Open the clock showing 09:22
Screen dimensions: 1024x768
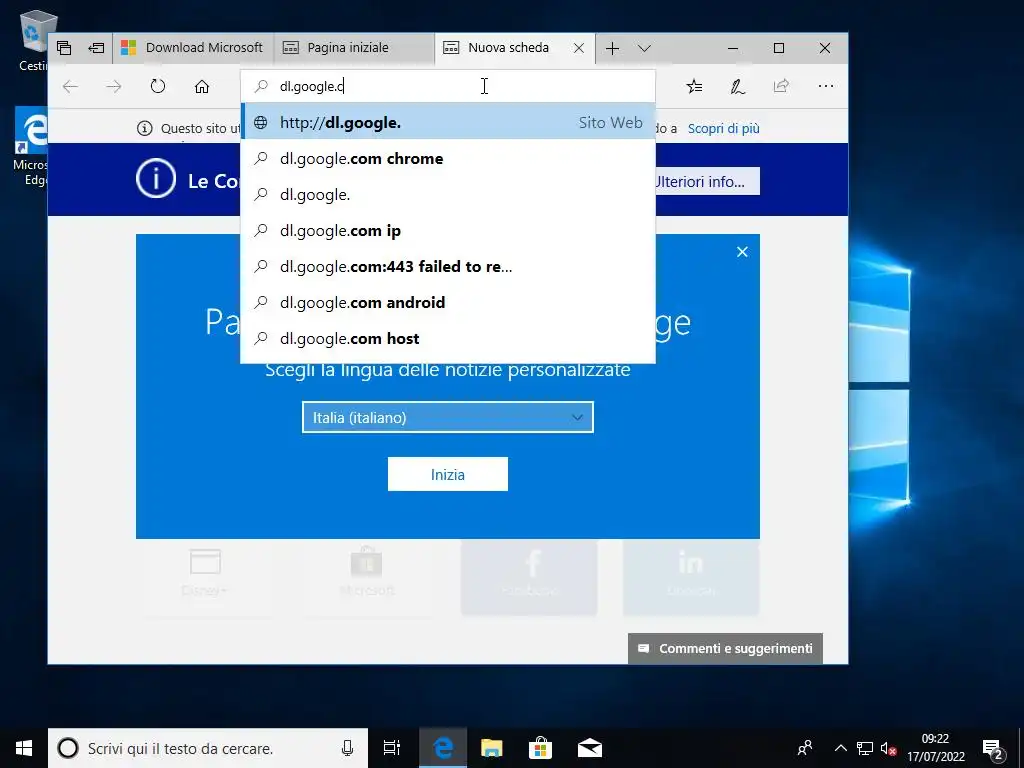pos(935,748)
